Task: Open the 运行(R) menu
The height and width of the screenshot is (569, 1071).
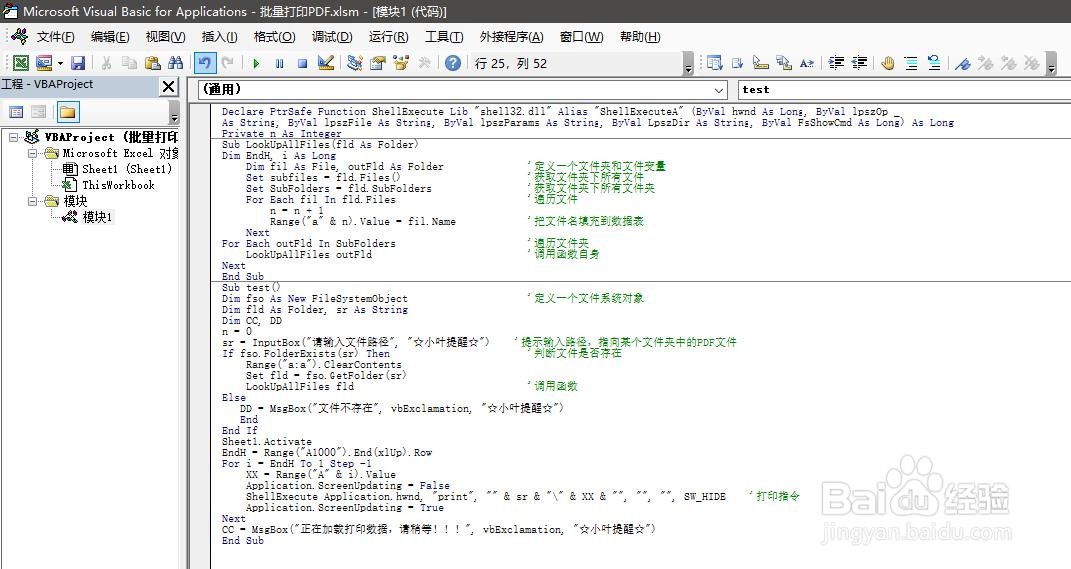Action: (389, 37)
